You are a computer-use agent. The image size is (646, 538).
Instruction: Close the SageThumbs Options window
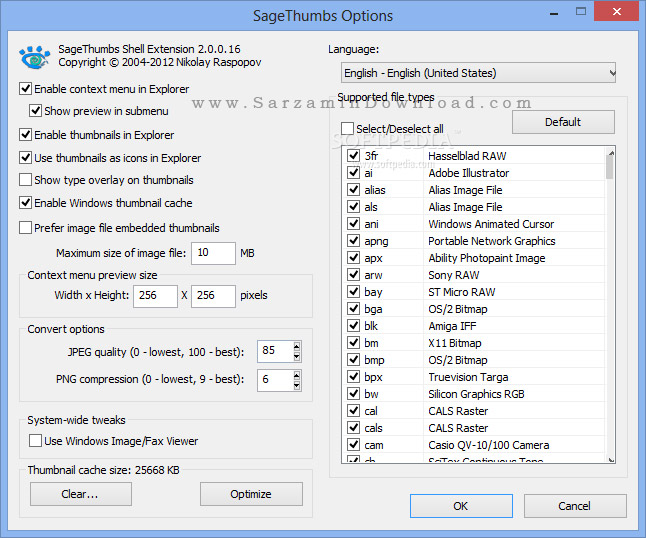click(x=616, y=11)
